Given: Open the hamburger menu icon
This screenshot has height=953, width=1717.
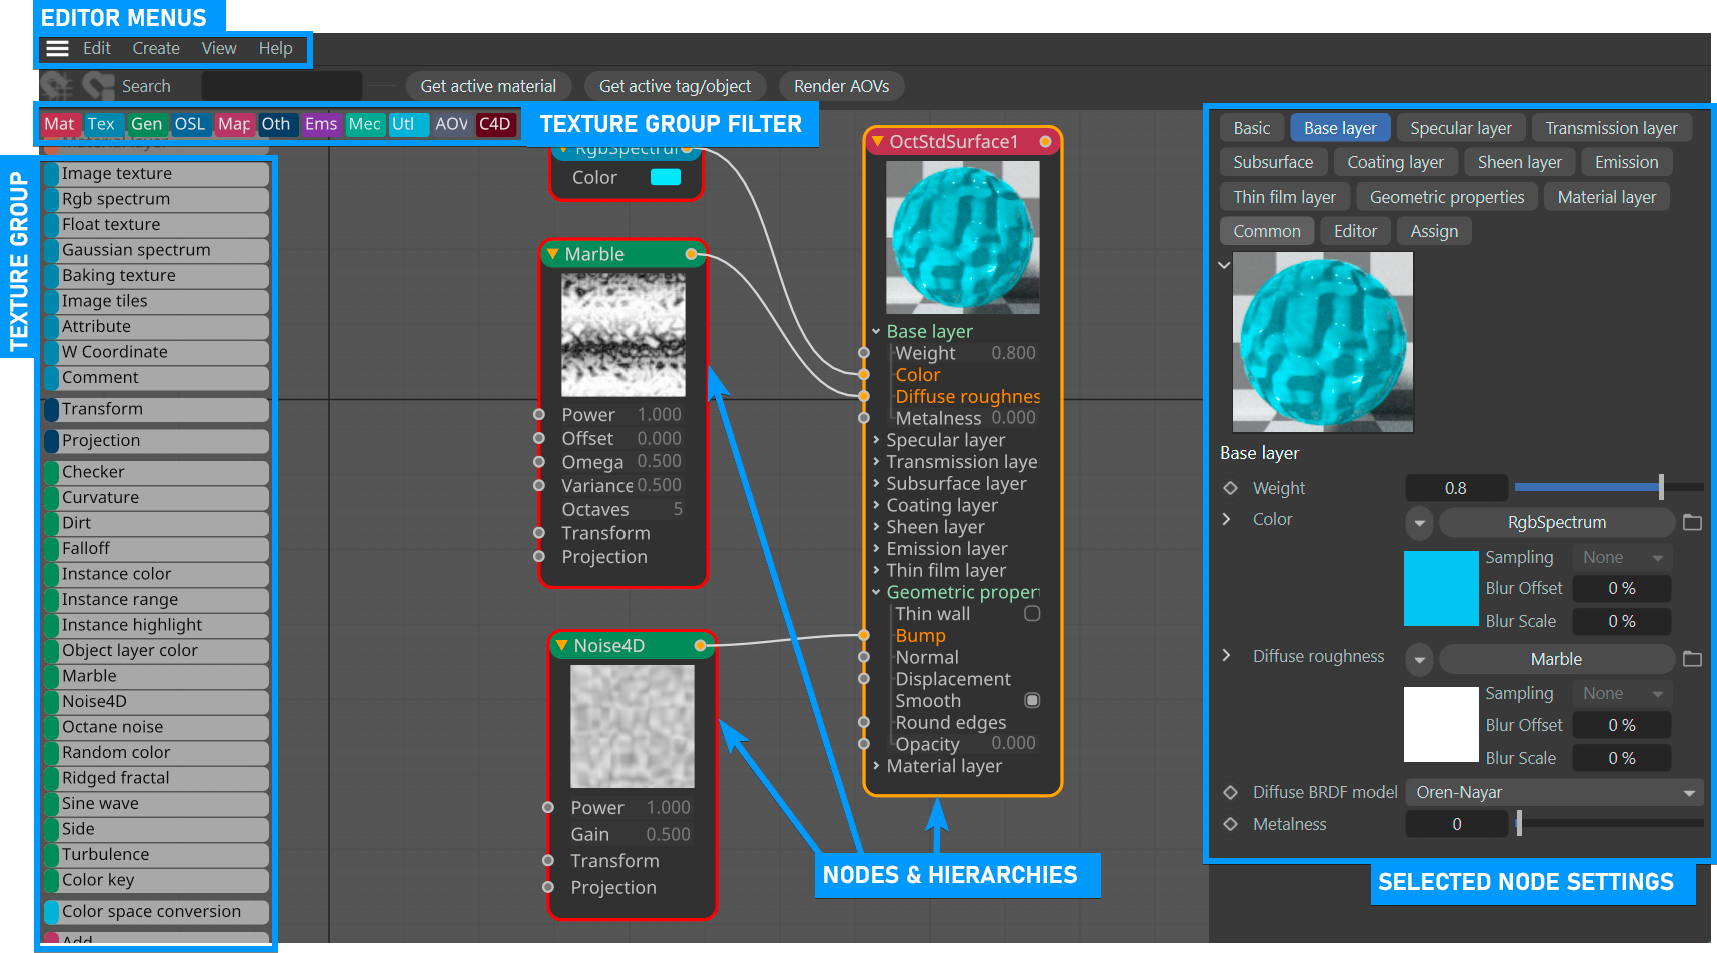Looking at the screenshot, I should (58, 49).
